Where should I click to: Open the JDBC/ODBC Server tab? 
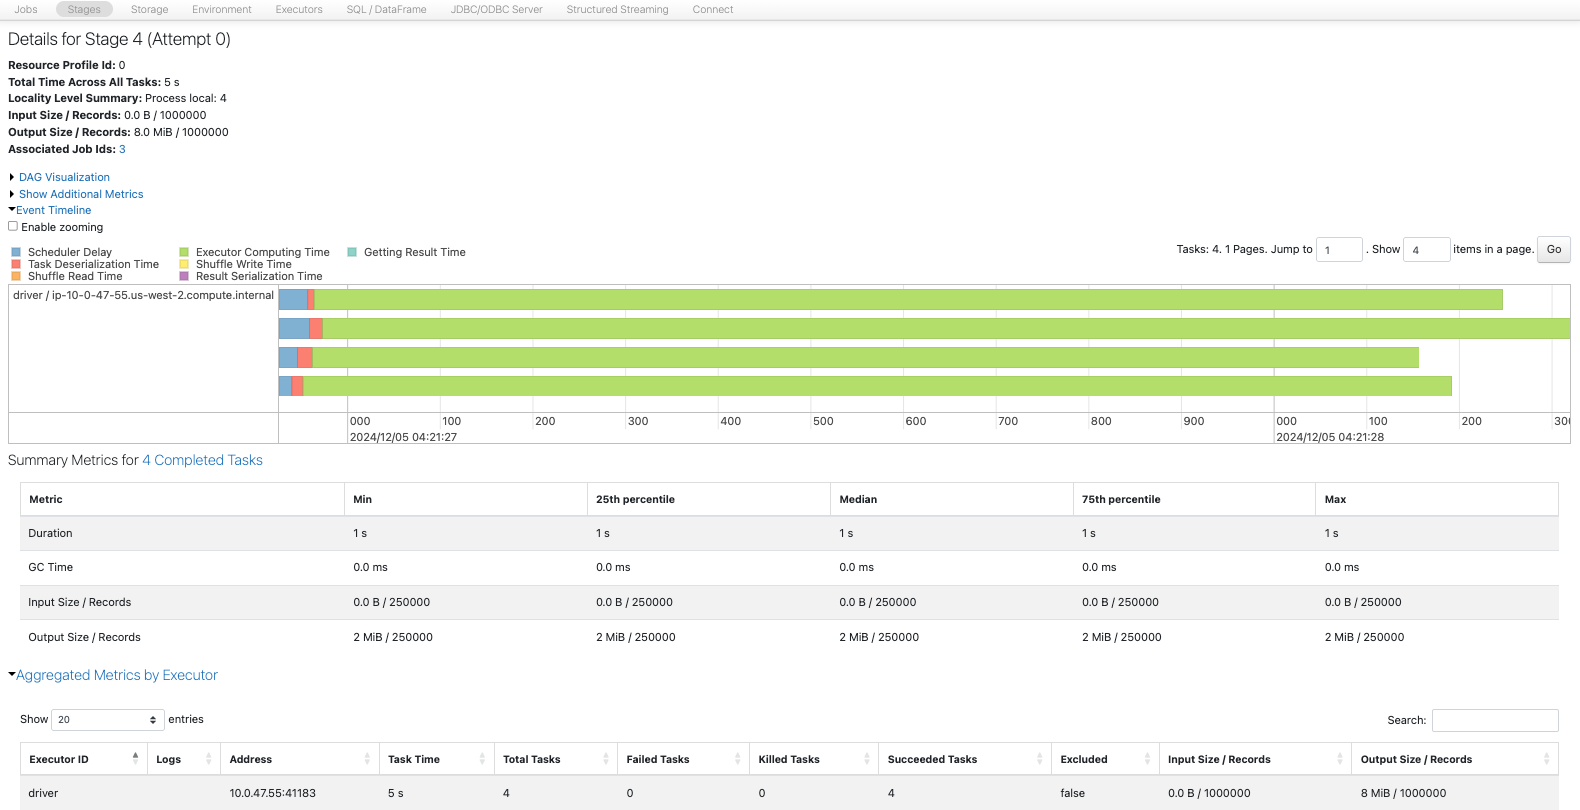pos(496,9)
